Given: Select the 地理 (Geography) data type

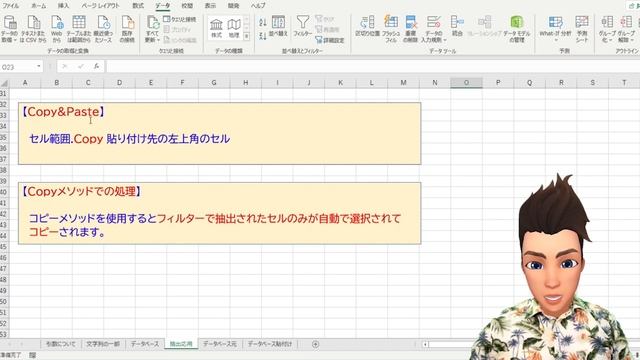Looking at the screenshot, I should click(234, 28).
